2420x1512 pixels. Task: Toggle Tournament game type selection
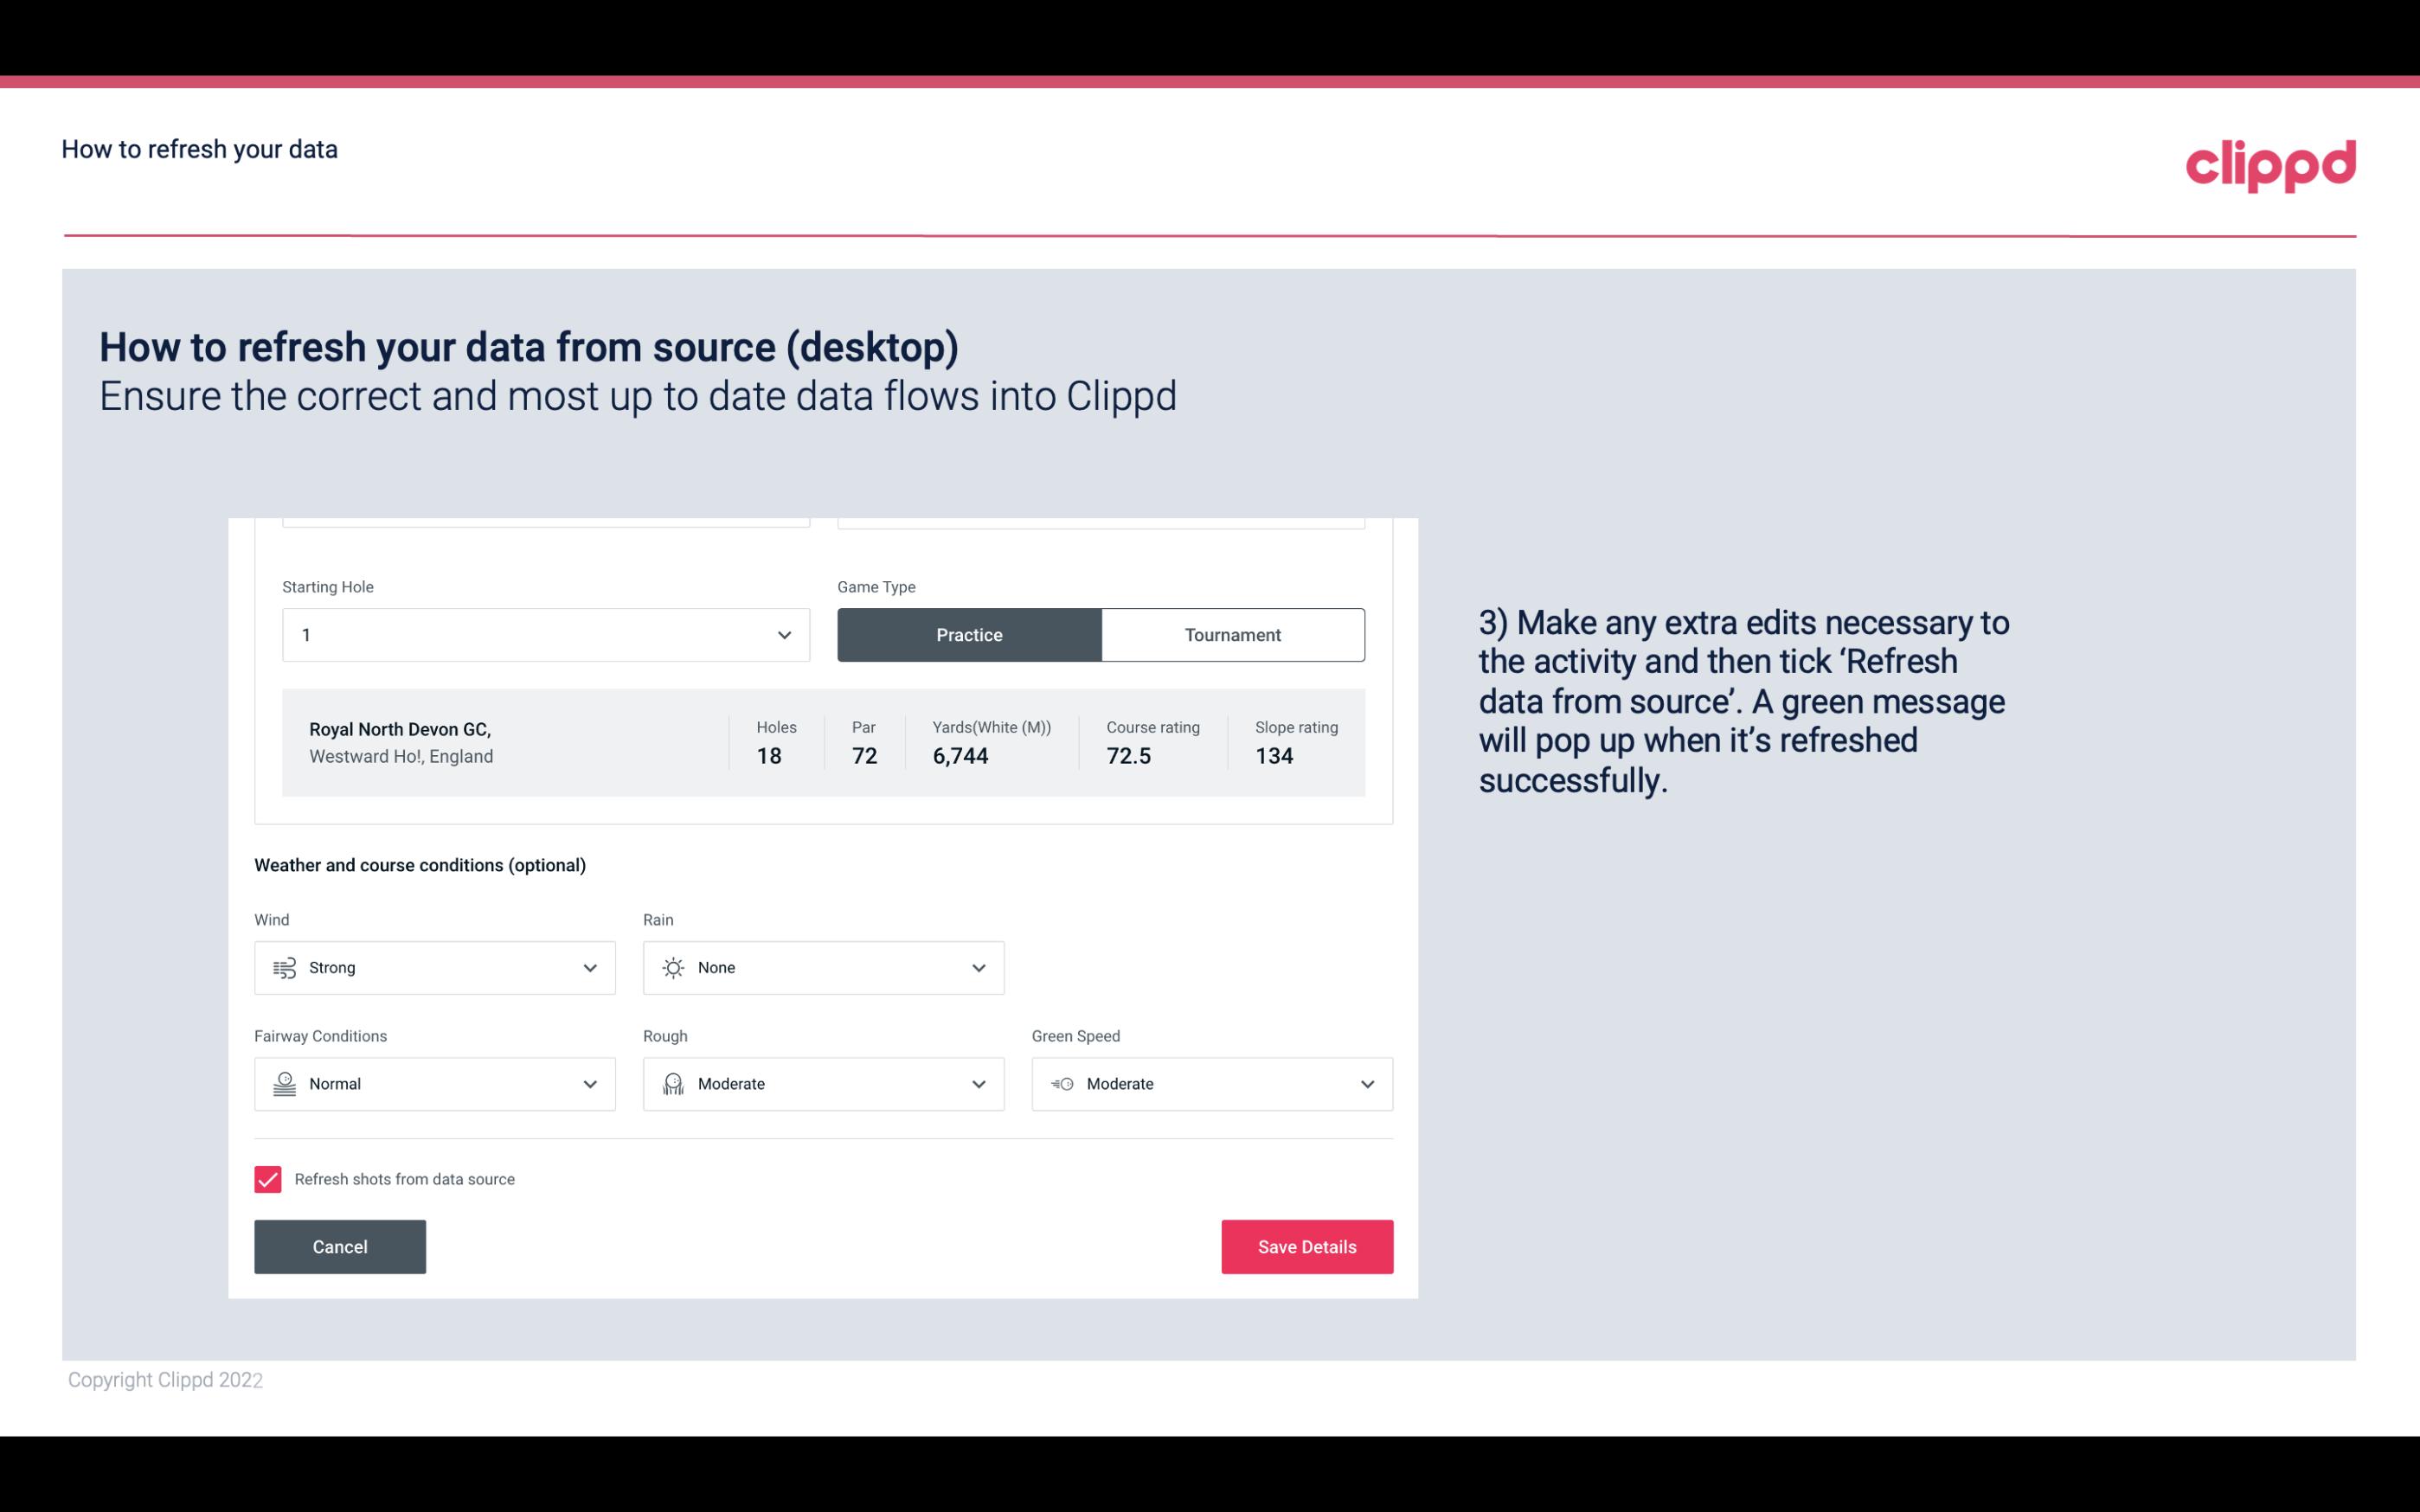tap(1232, 634)
